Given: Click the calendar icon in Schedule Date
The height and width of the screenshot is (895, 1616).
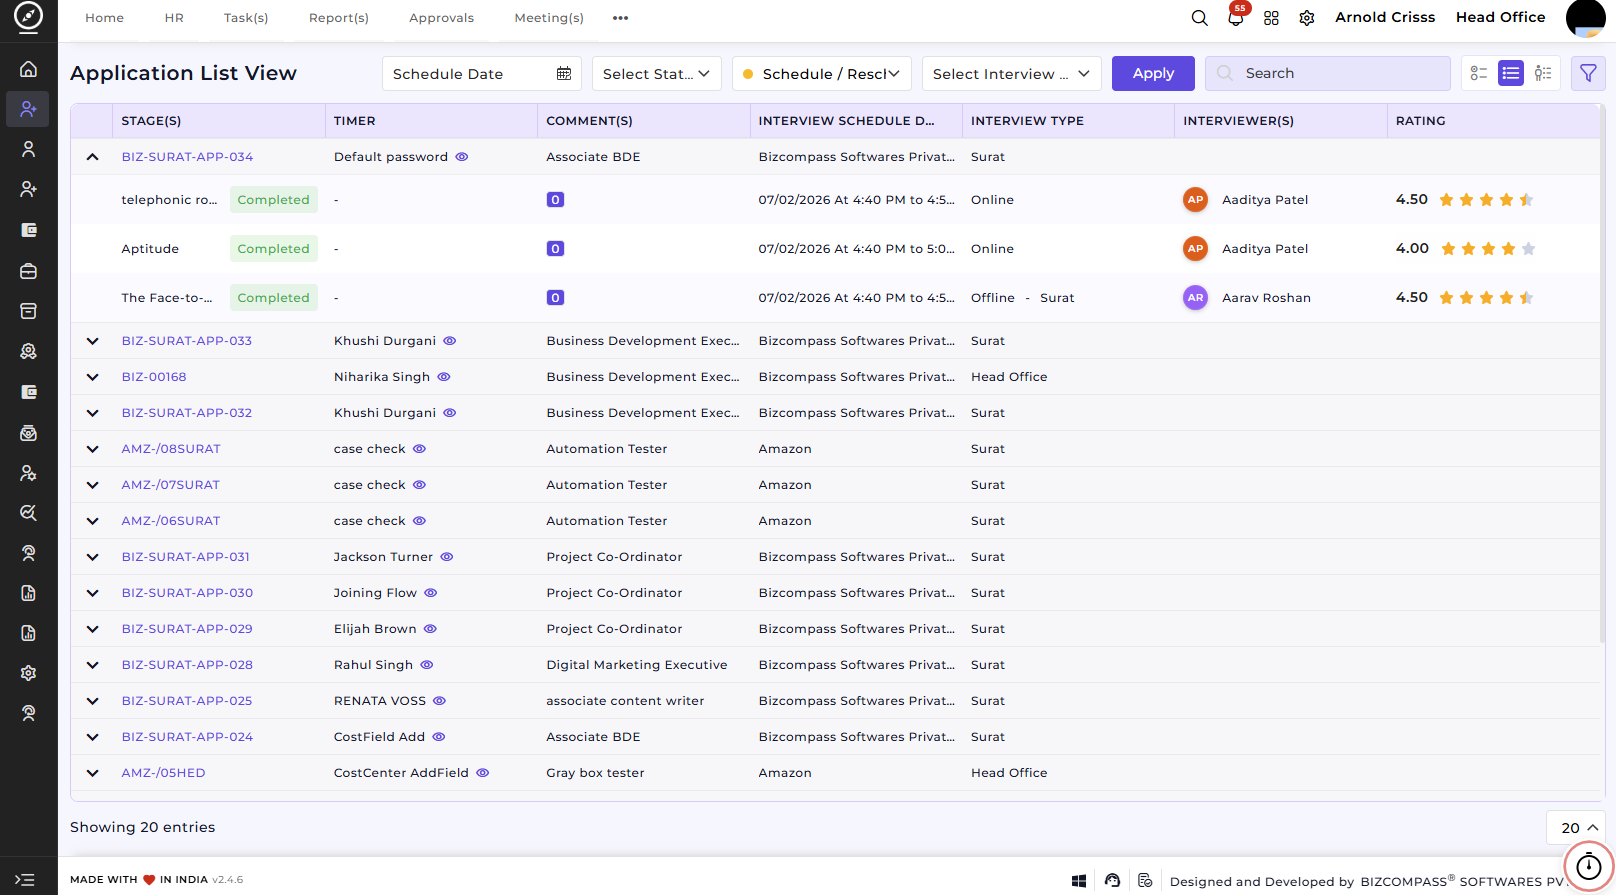Looking at the screenshot, I should click(x=564, y=73).
